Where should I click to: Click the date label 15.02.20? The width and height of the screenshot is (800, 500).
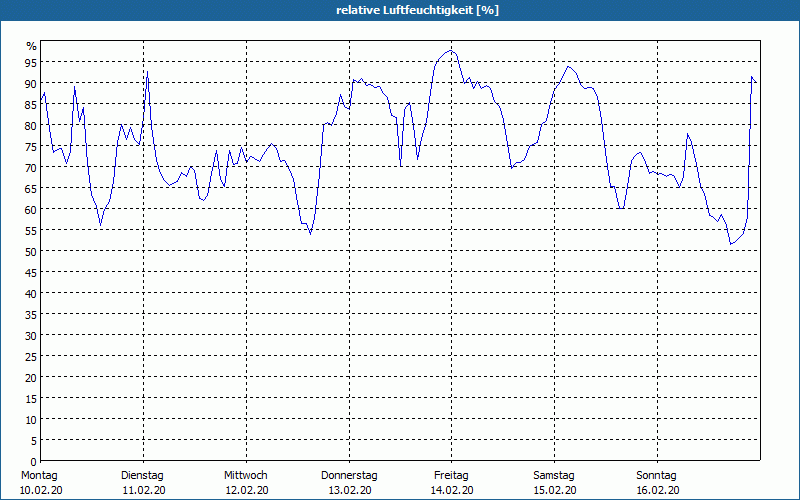point(554,490)
